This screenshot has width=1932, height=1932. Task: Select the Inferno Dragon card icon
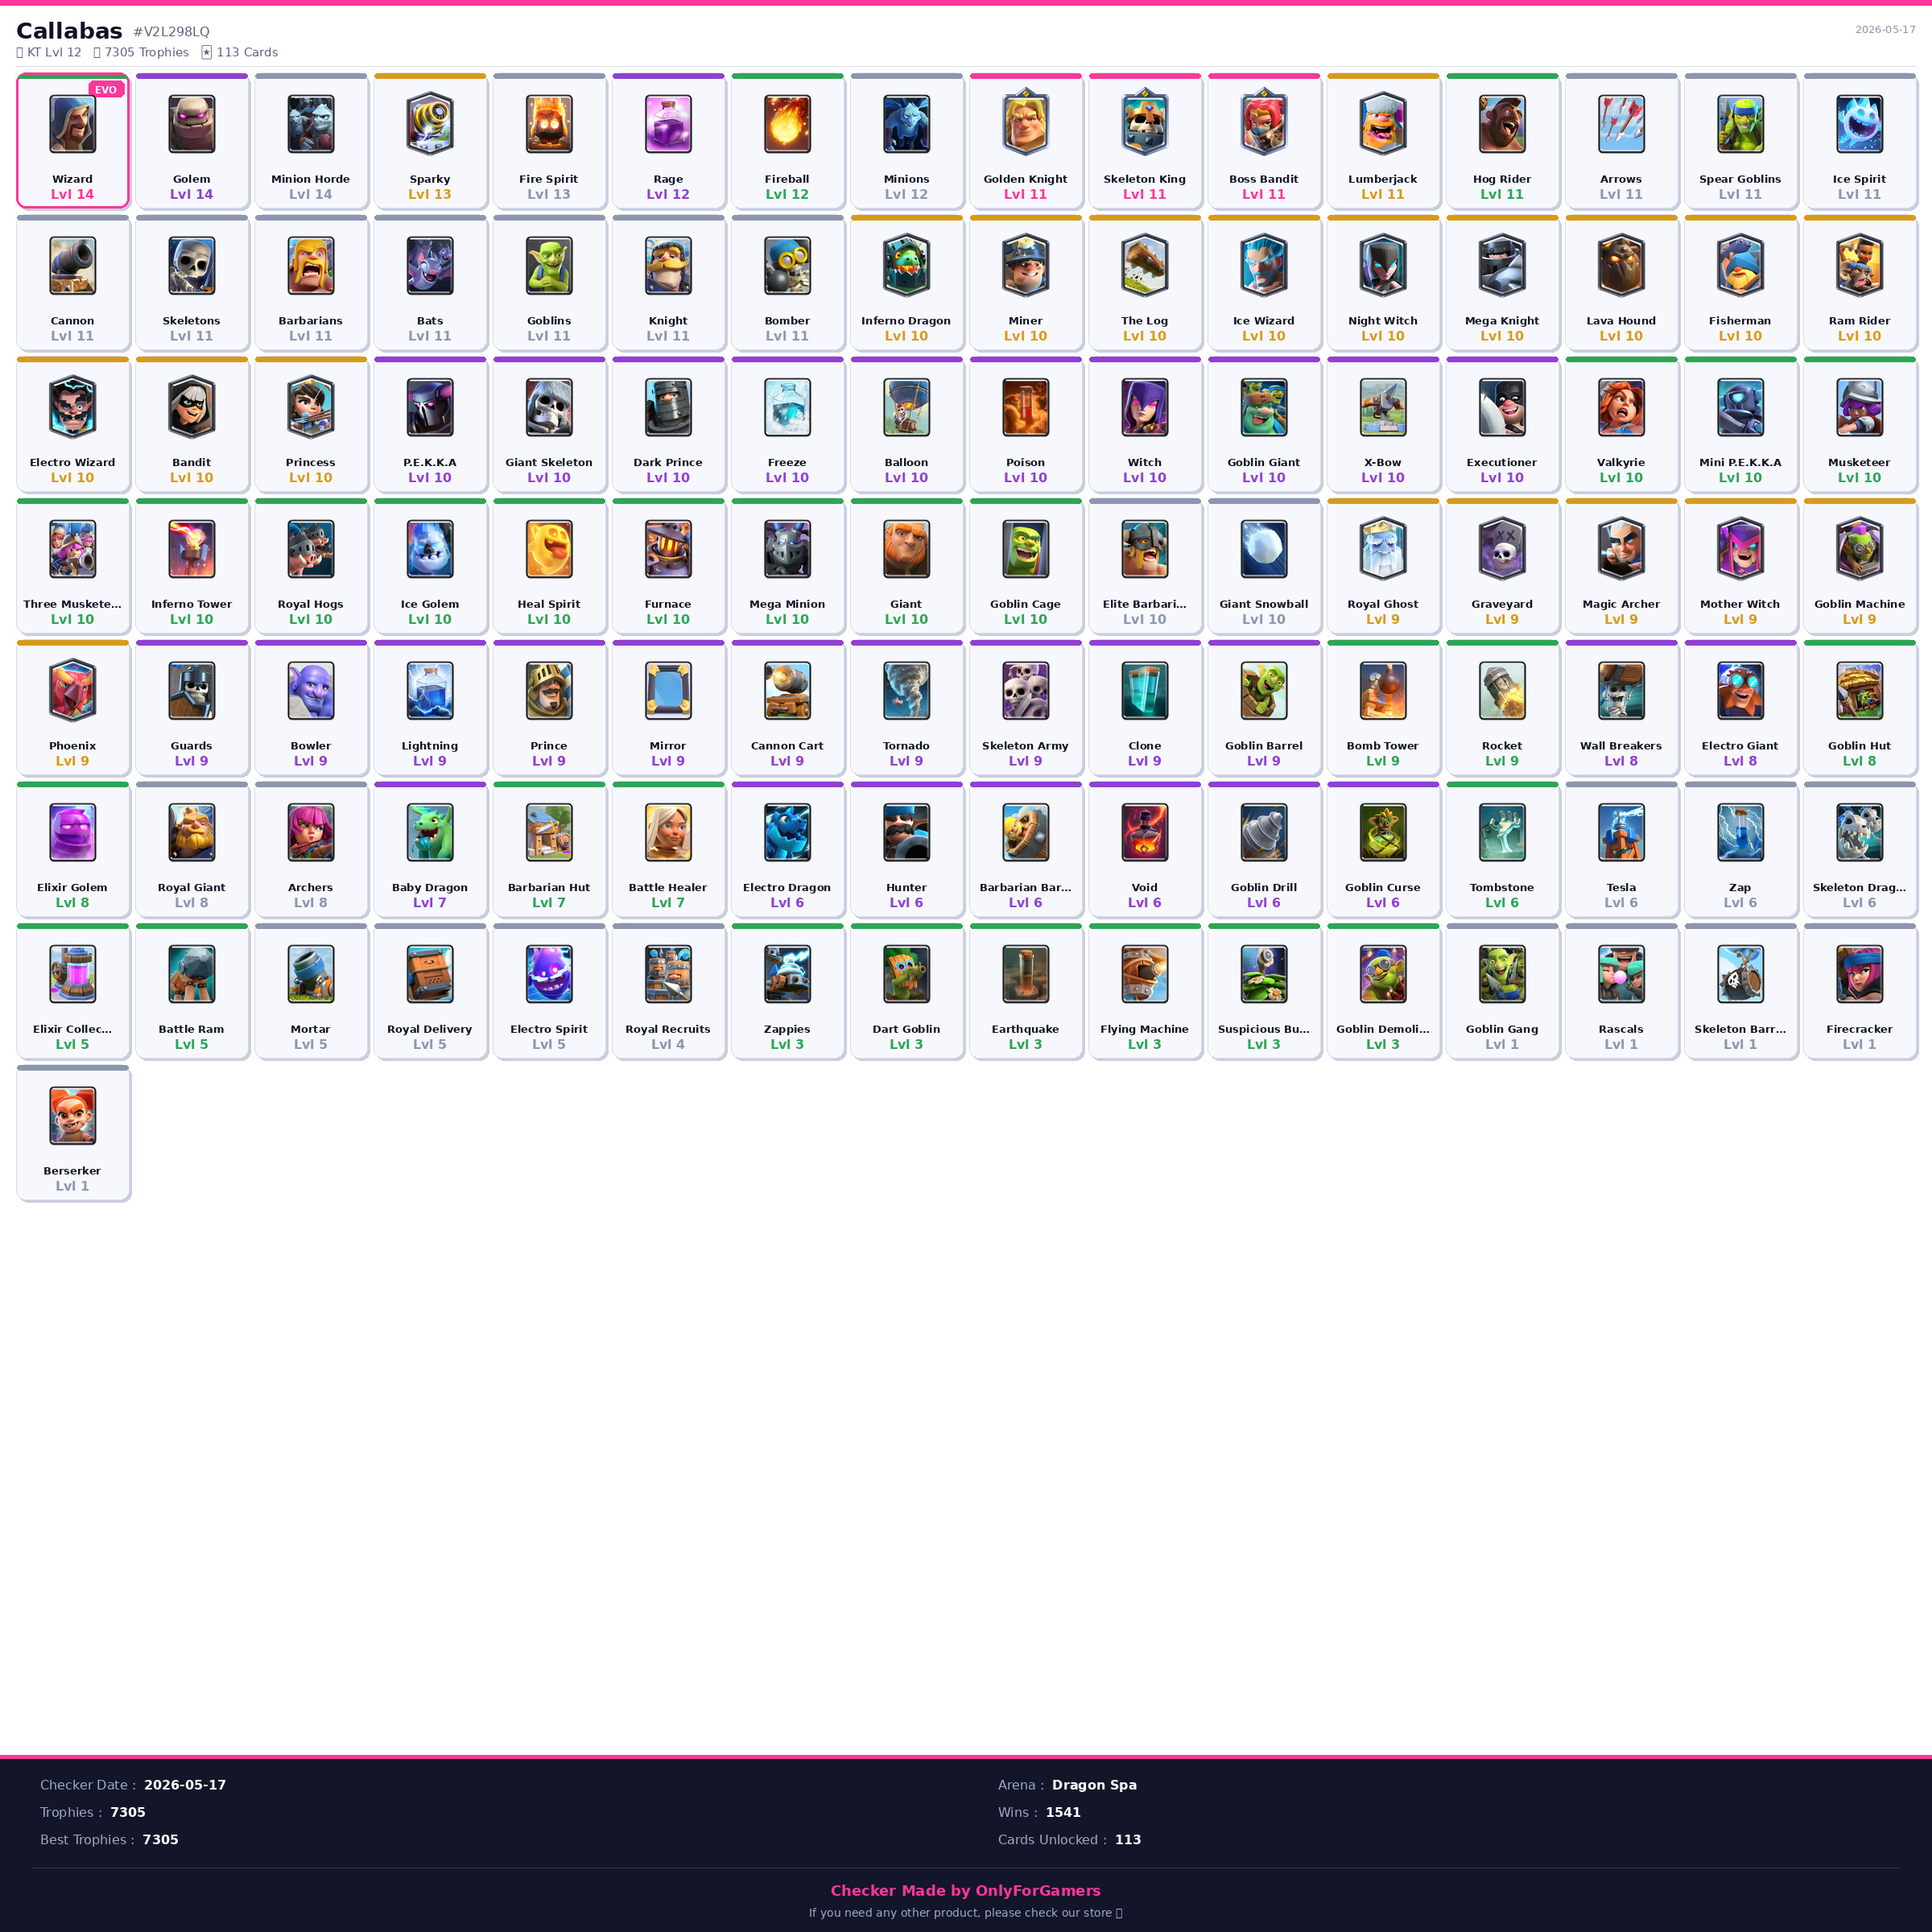coord(906,266)
